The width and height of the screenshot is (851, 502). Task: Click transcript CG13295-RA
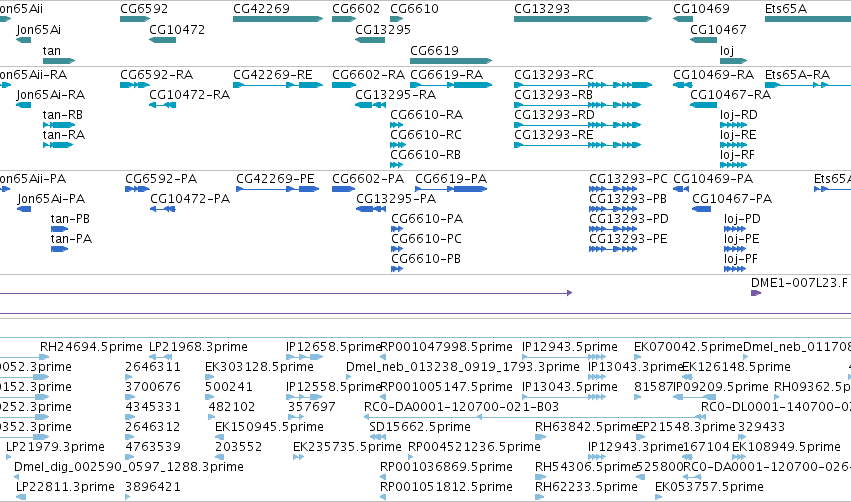click(x=395, y=95)
